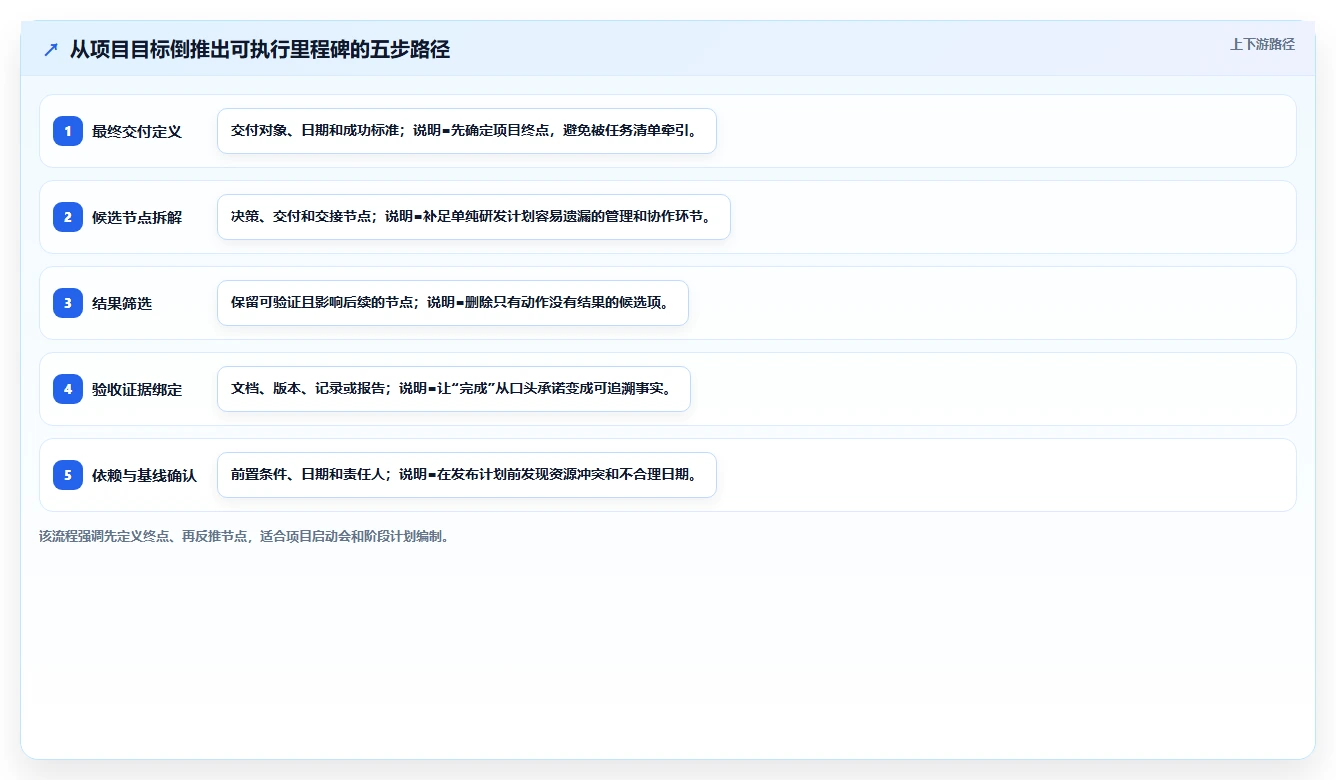The height and width of the screenshot is (780, 1336).
Task: Select step number 4 badge
Action: pyautogui.click(x=68, y=389)
